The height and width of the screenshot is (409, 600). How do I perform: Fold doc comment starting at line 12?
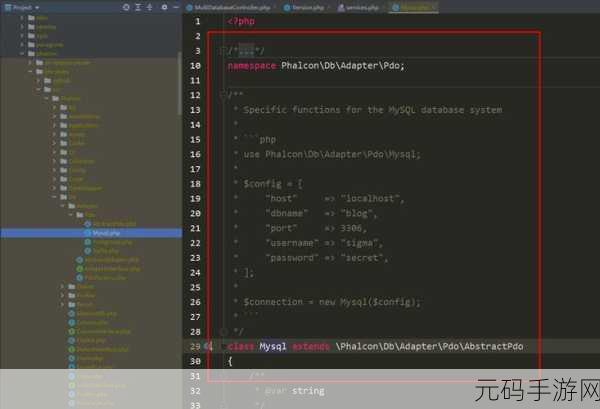coord(223,95)
